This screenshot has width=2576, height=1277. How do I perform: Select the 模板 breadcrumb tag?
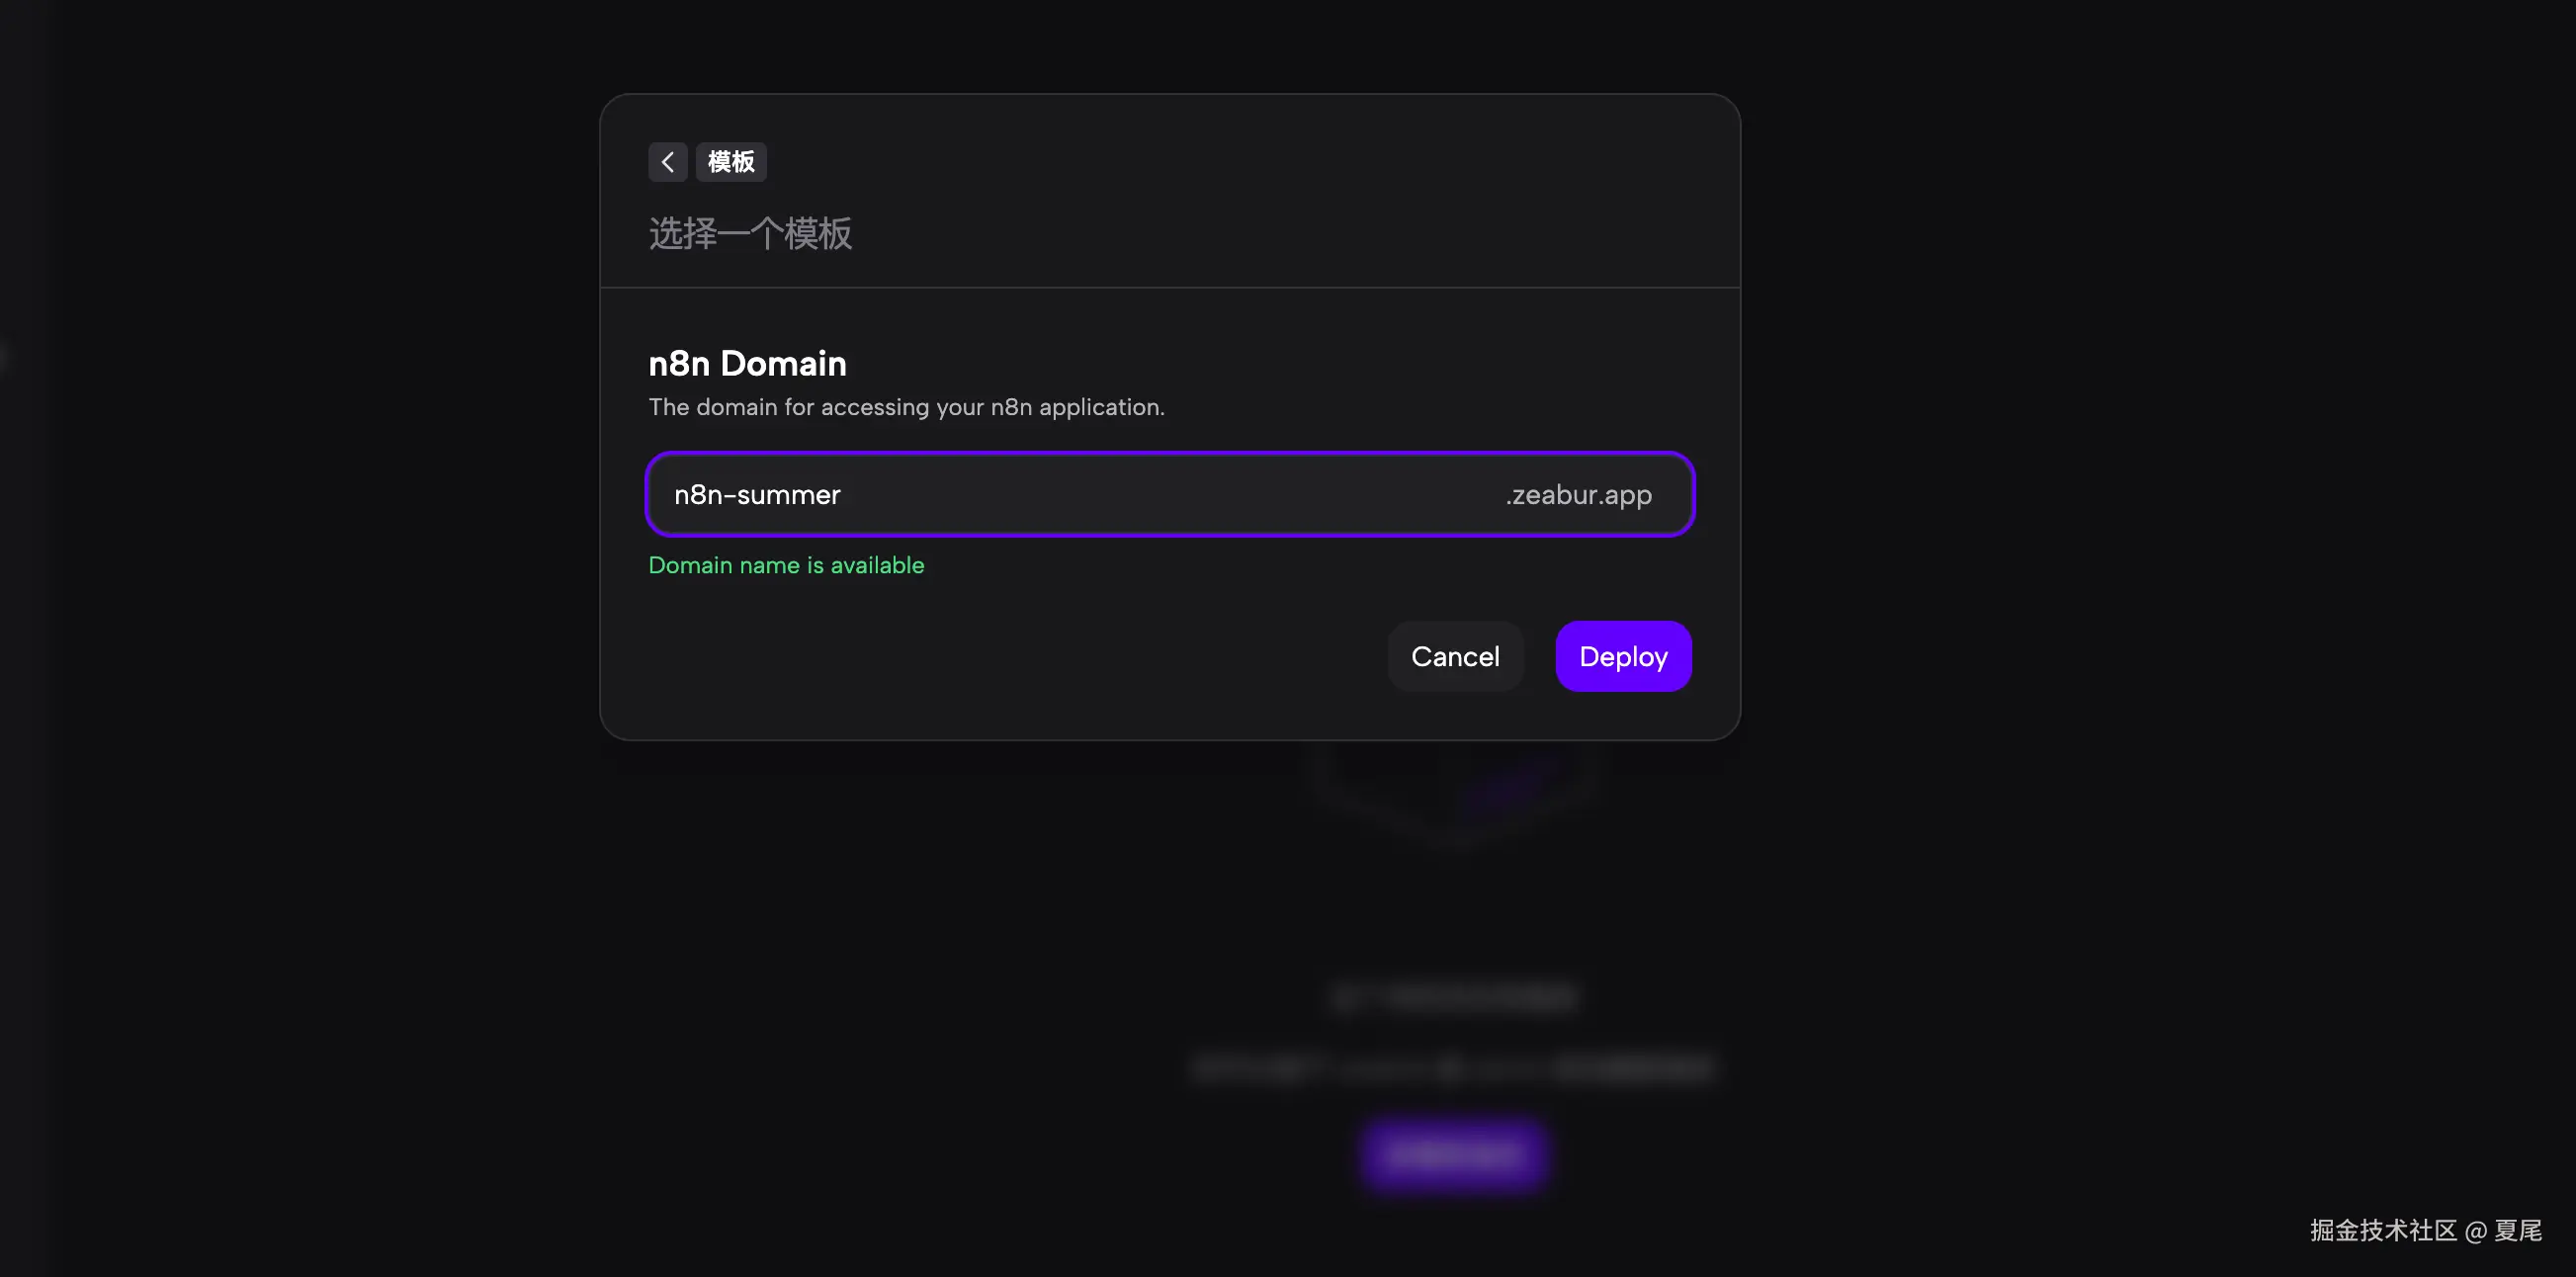coord(731,162)
